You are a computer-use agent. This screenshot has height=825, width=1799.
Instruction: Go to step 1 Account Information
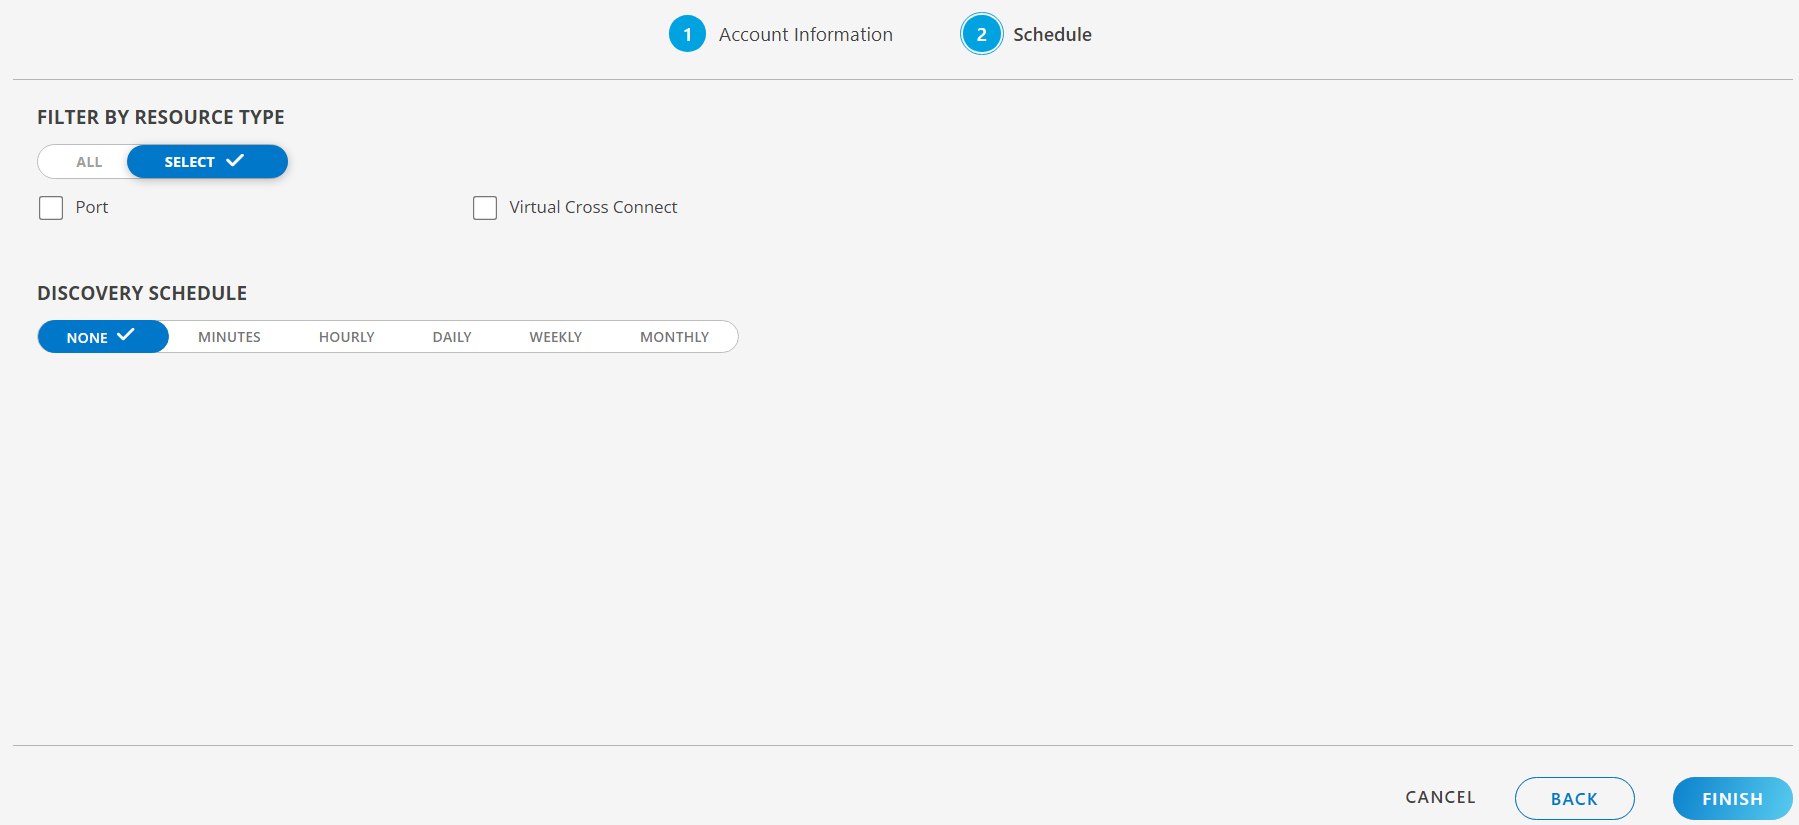point(687,34)
